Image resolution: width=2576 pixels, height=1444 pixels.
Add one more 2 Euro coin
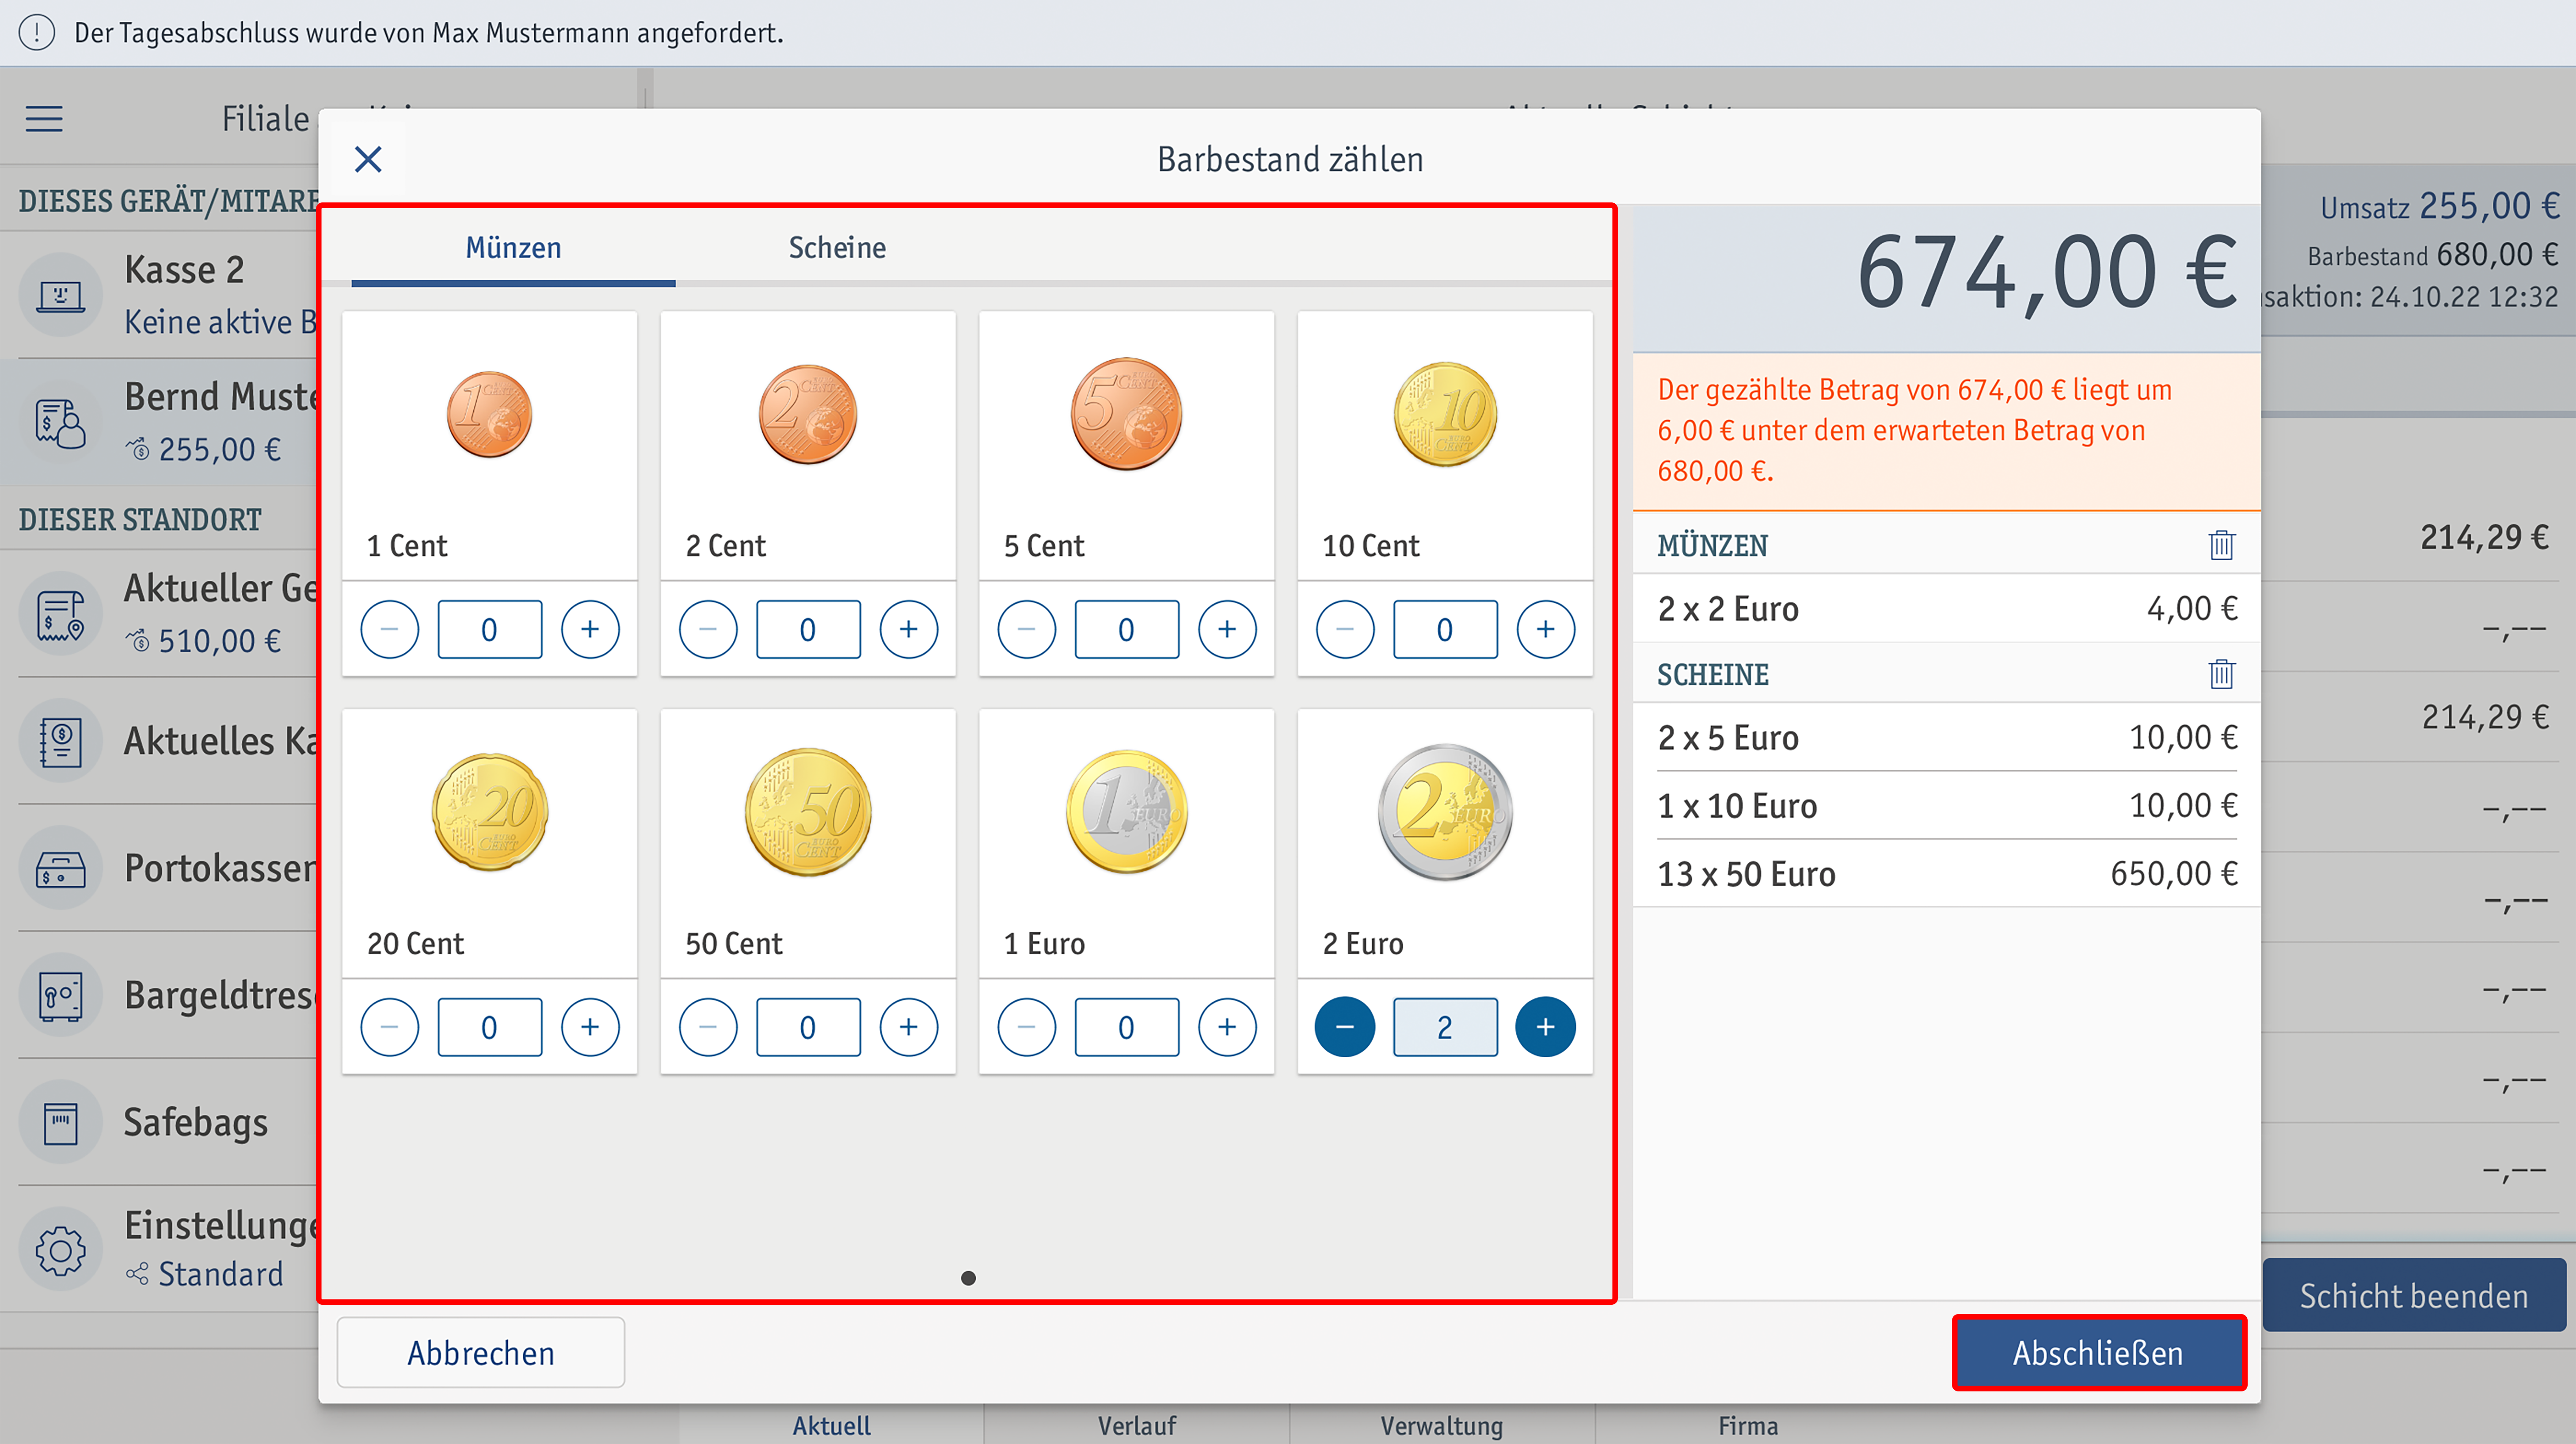(x=1545, y=1027)
